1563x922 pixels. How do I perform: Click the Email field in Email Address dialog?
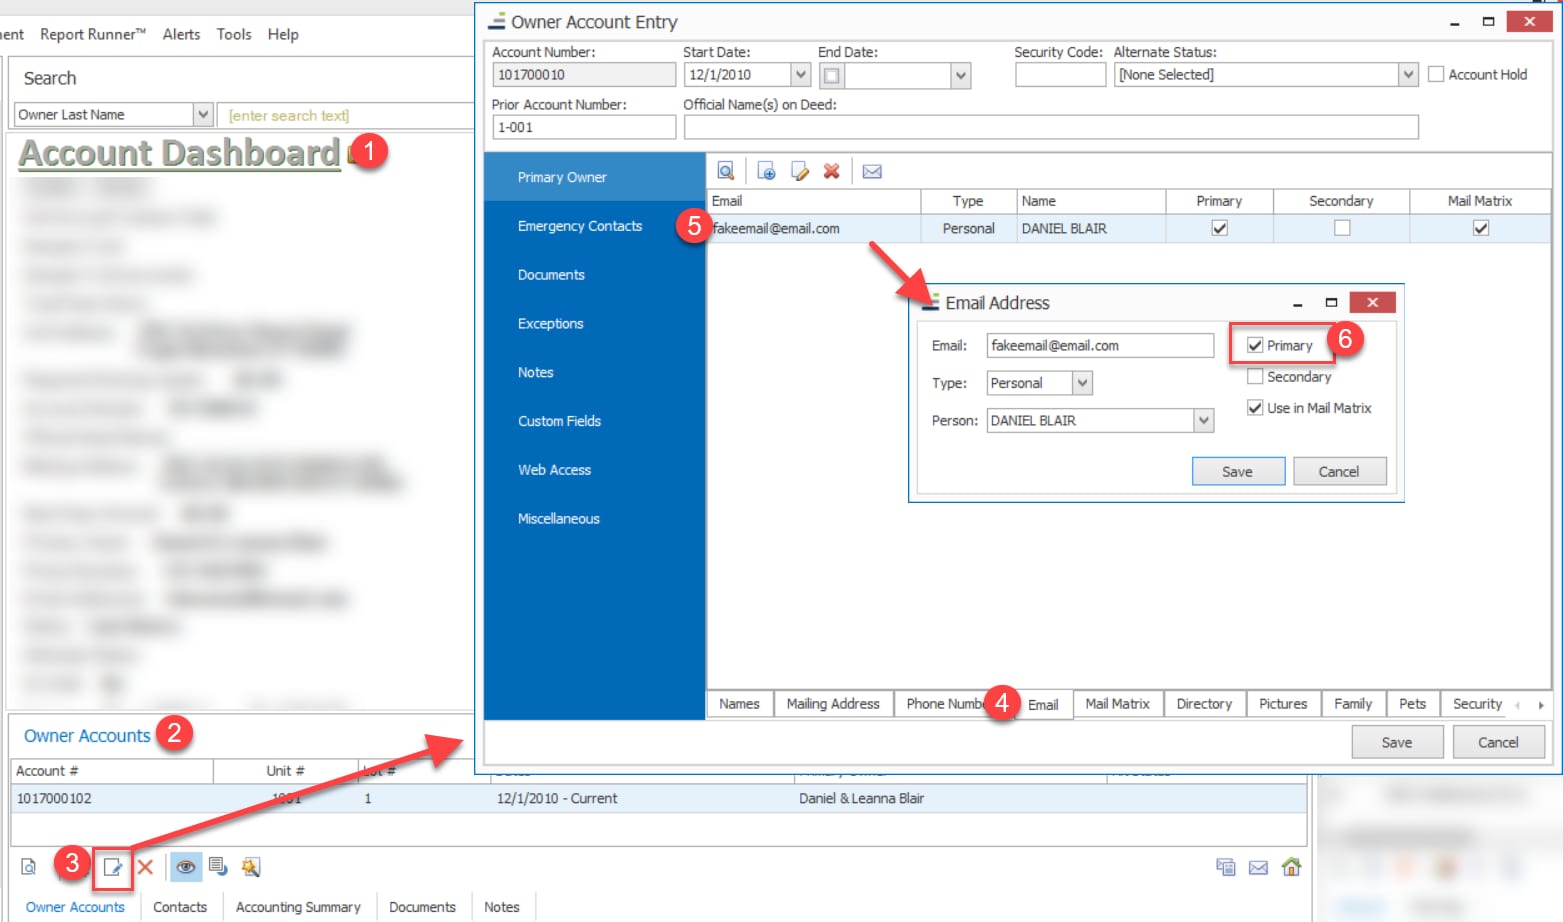pos(1100,346)
